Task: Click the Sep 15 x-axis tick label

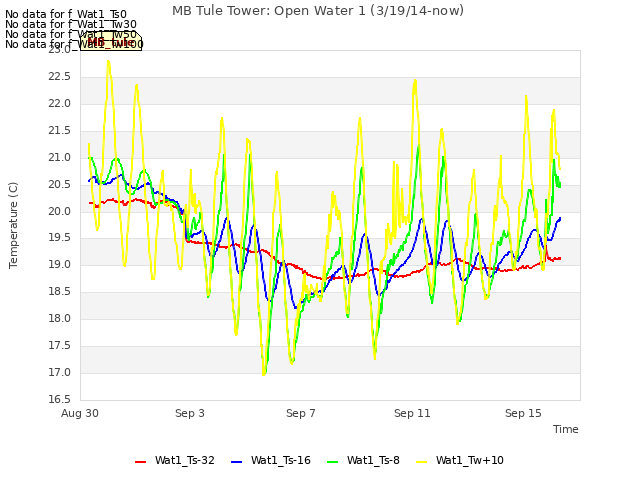Action: pyautogui.click(x=523, y=413)
